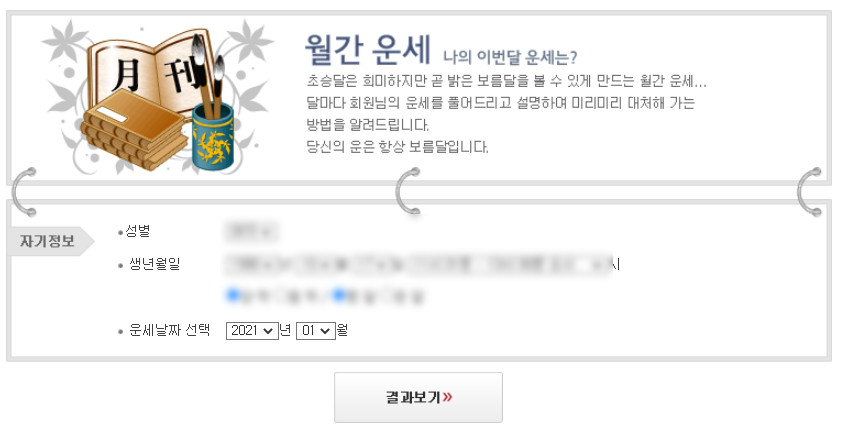Open the 2021 fortune year dropdown
The image size is (841, 435).
(252, 331)
